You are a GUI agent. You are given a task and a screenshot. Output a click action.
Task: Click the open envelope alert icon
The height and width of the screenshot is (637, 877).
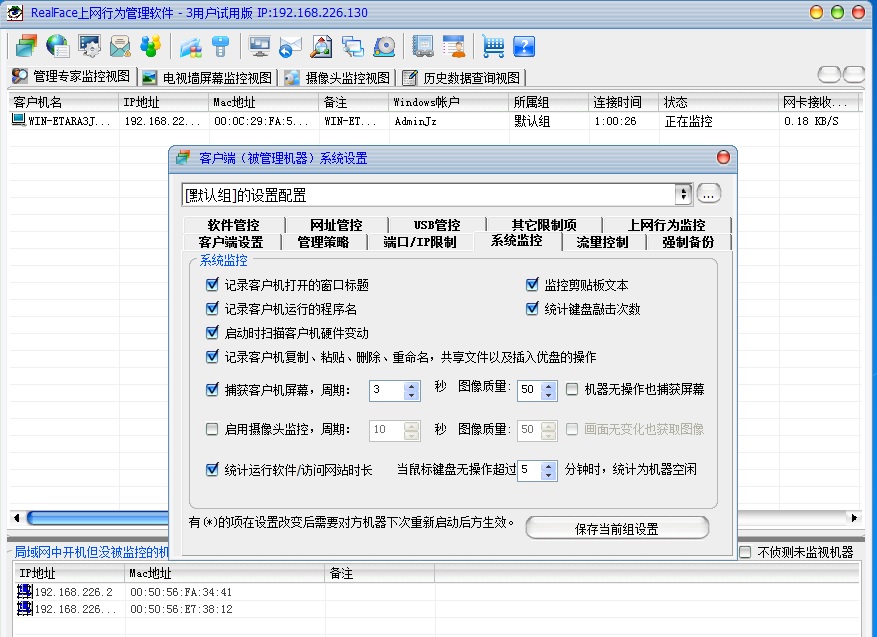120,46
